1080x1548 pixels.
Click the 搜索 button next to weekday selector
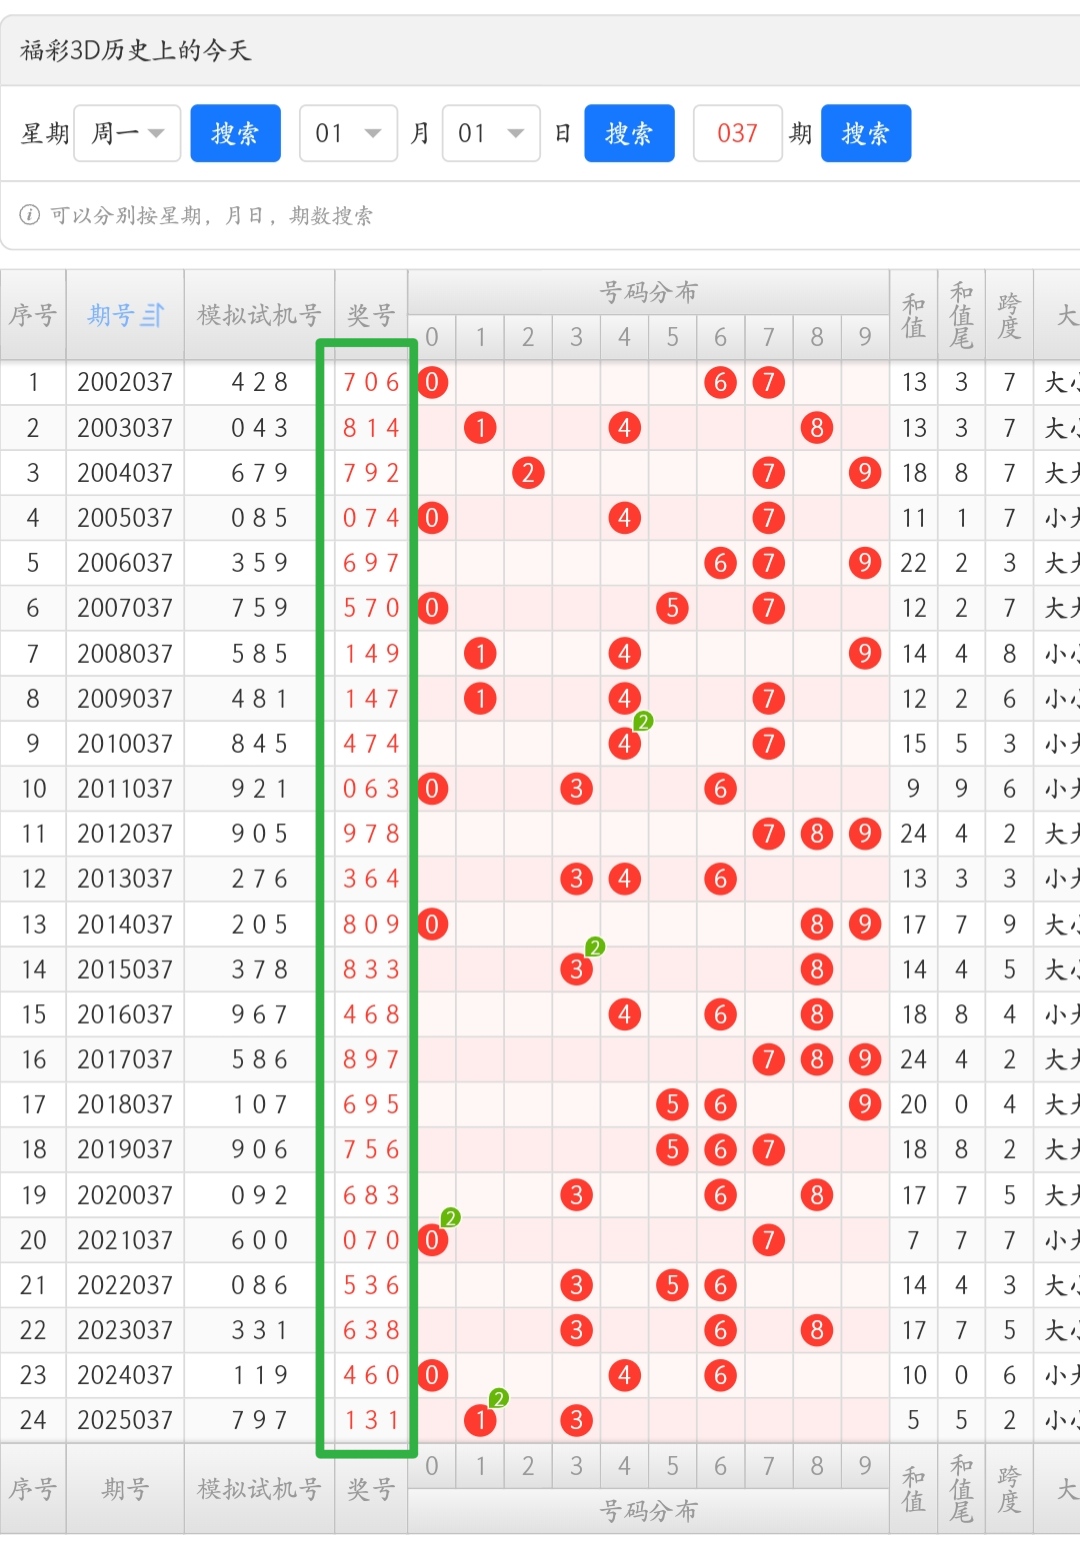pos(235,133)
